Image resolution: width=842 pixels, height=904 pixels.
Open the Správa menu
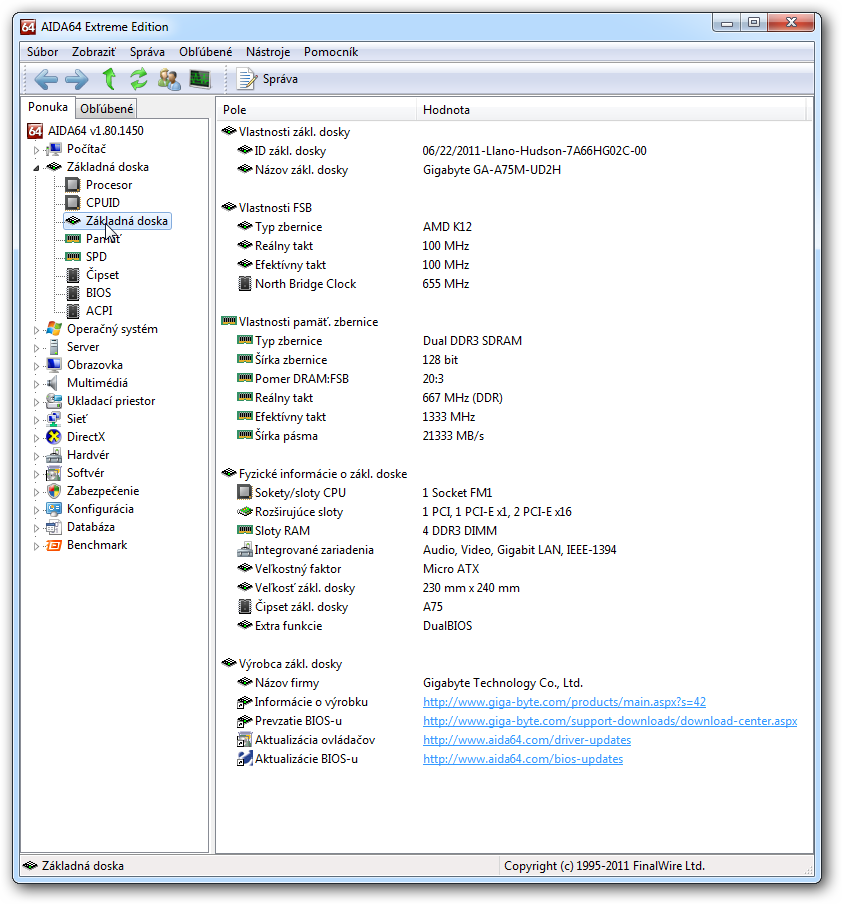pos(147,52)
